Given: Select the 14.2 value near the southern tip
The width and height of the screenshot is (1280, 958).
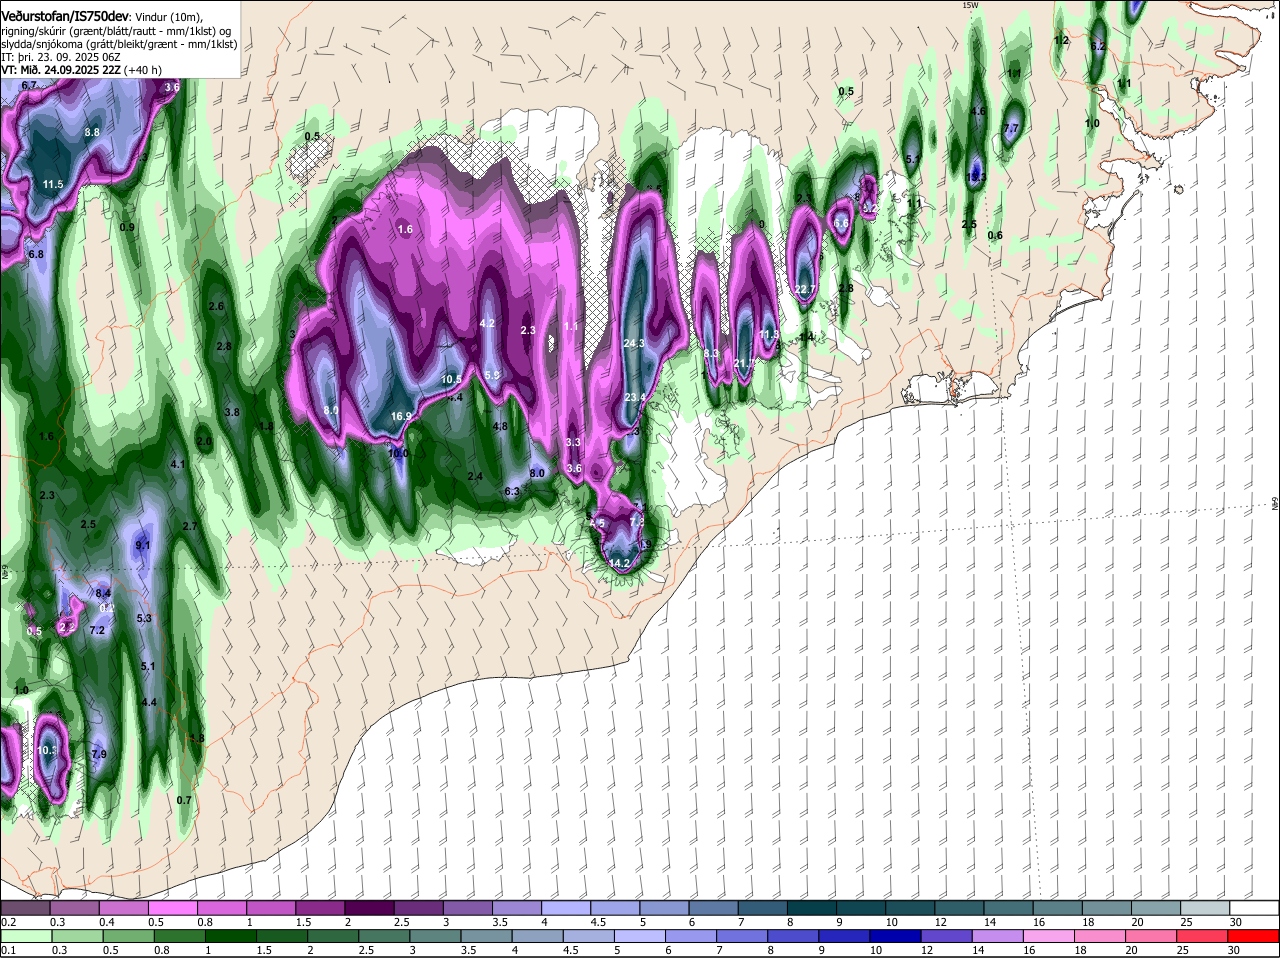Looking at the screenshot, I should click(x=620, y=563).
